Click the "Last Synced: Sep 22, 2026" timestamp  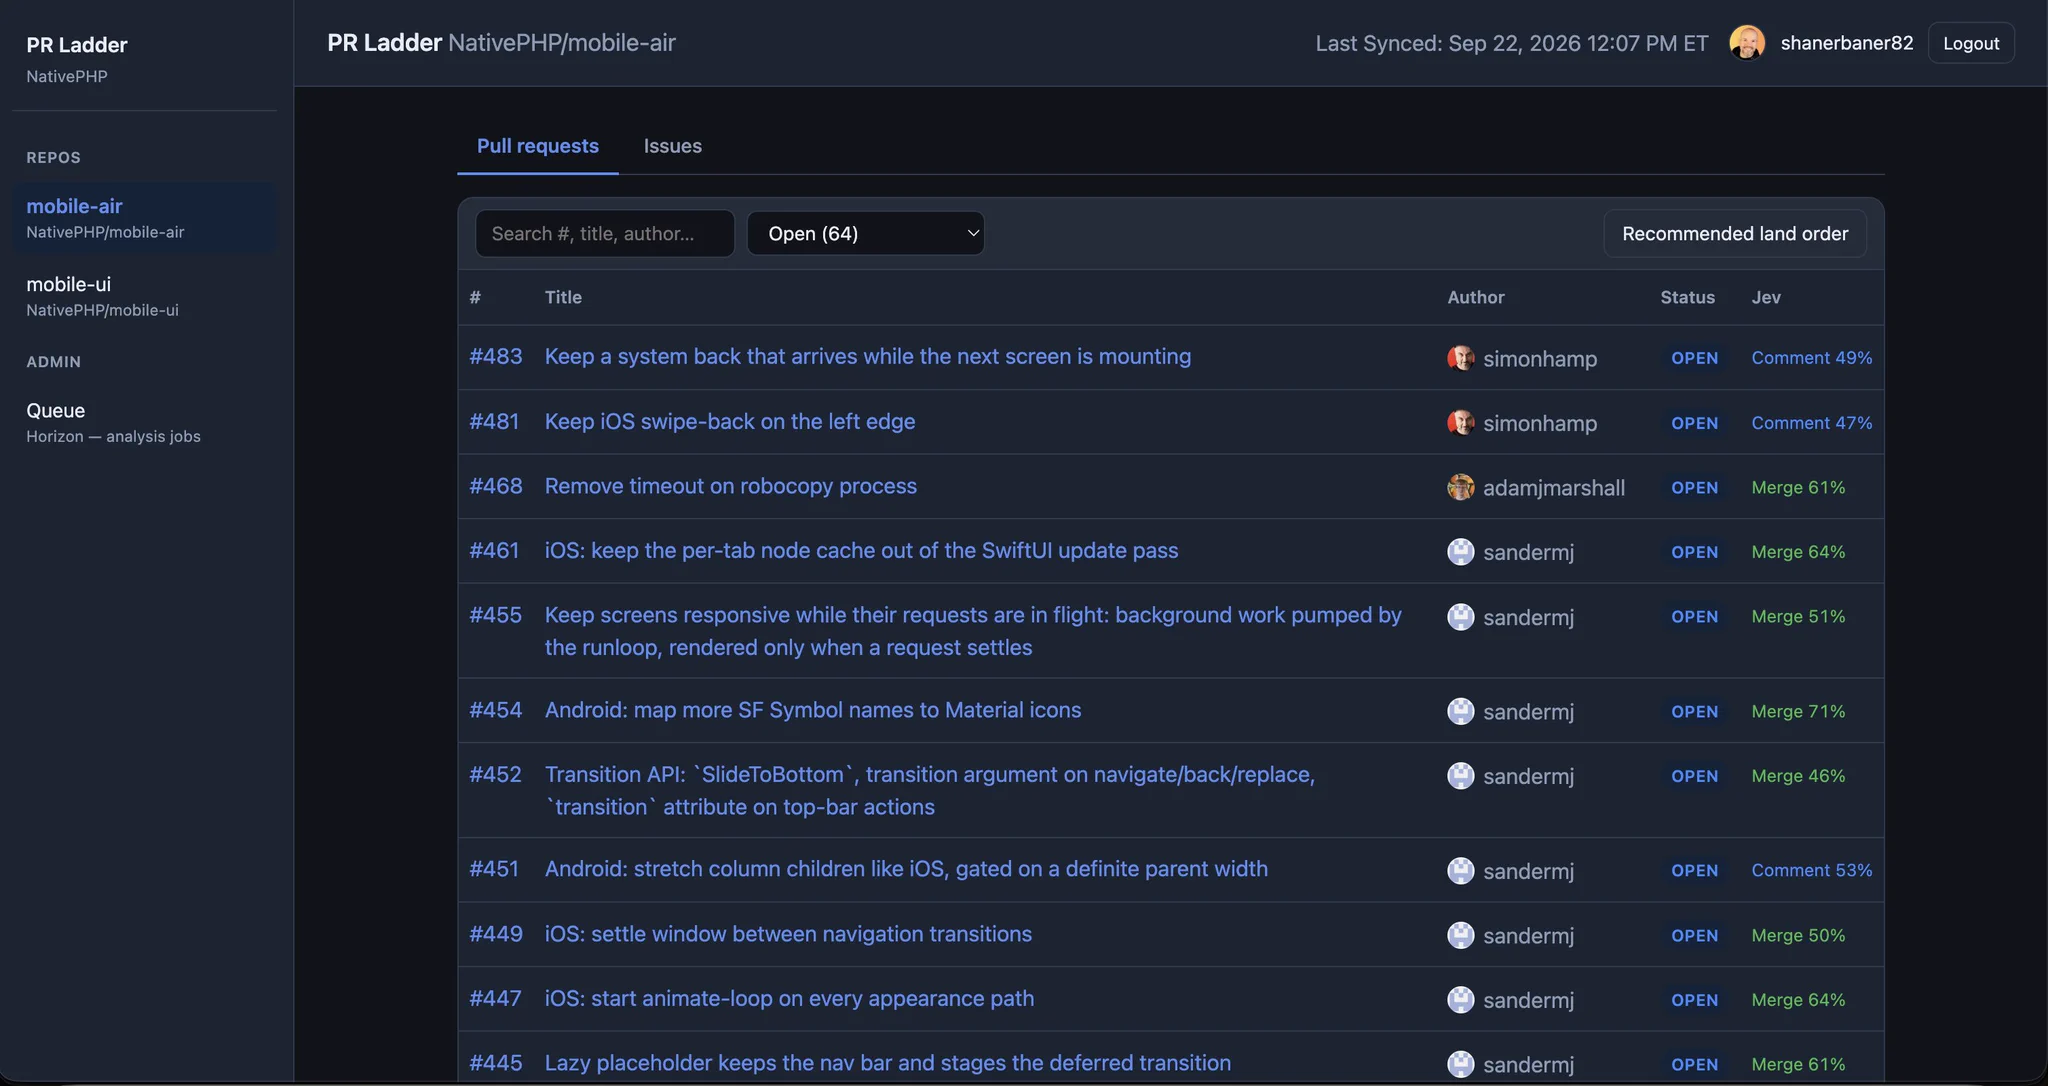pyautogui.click(x=1512, y=43)
